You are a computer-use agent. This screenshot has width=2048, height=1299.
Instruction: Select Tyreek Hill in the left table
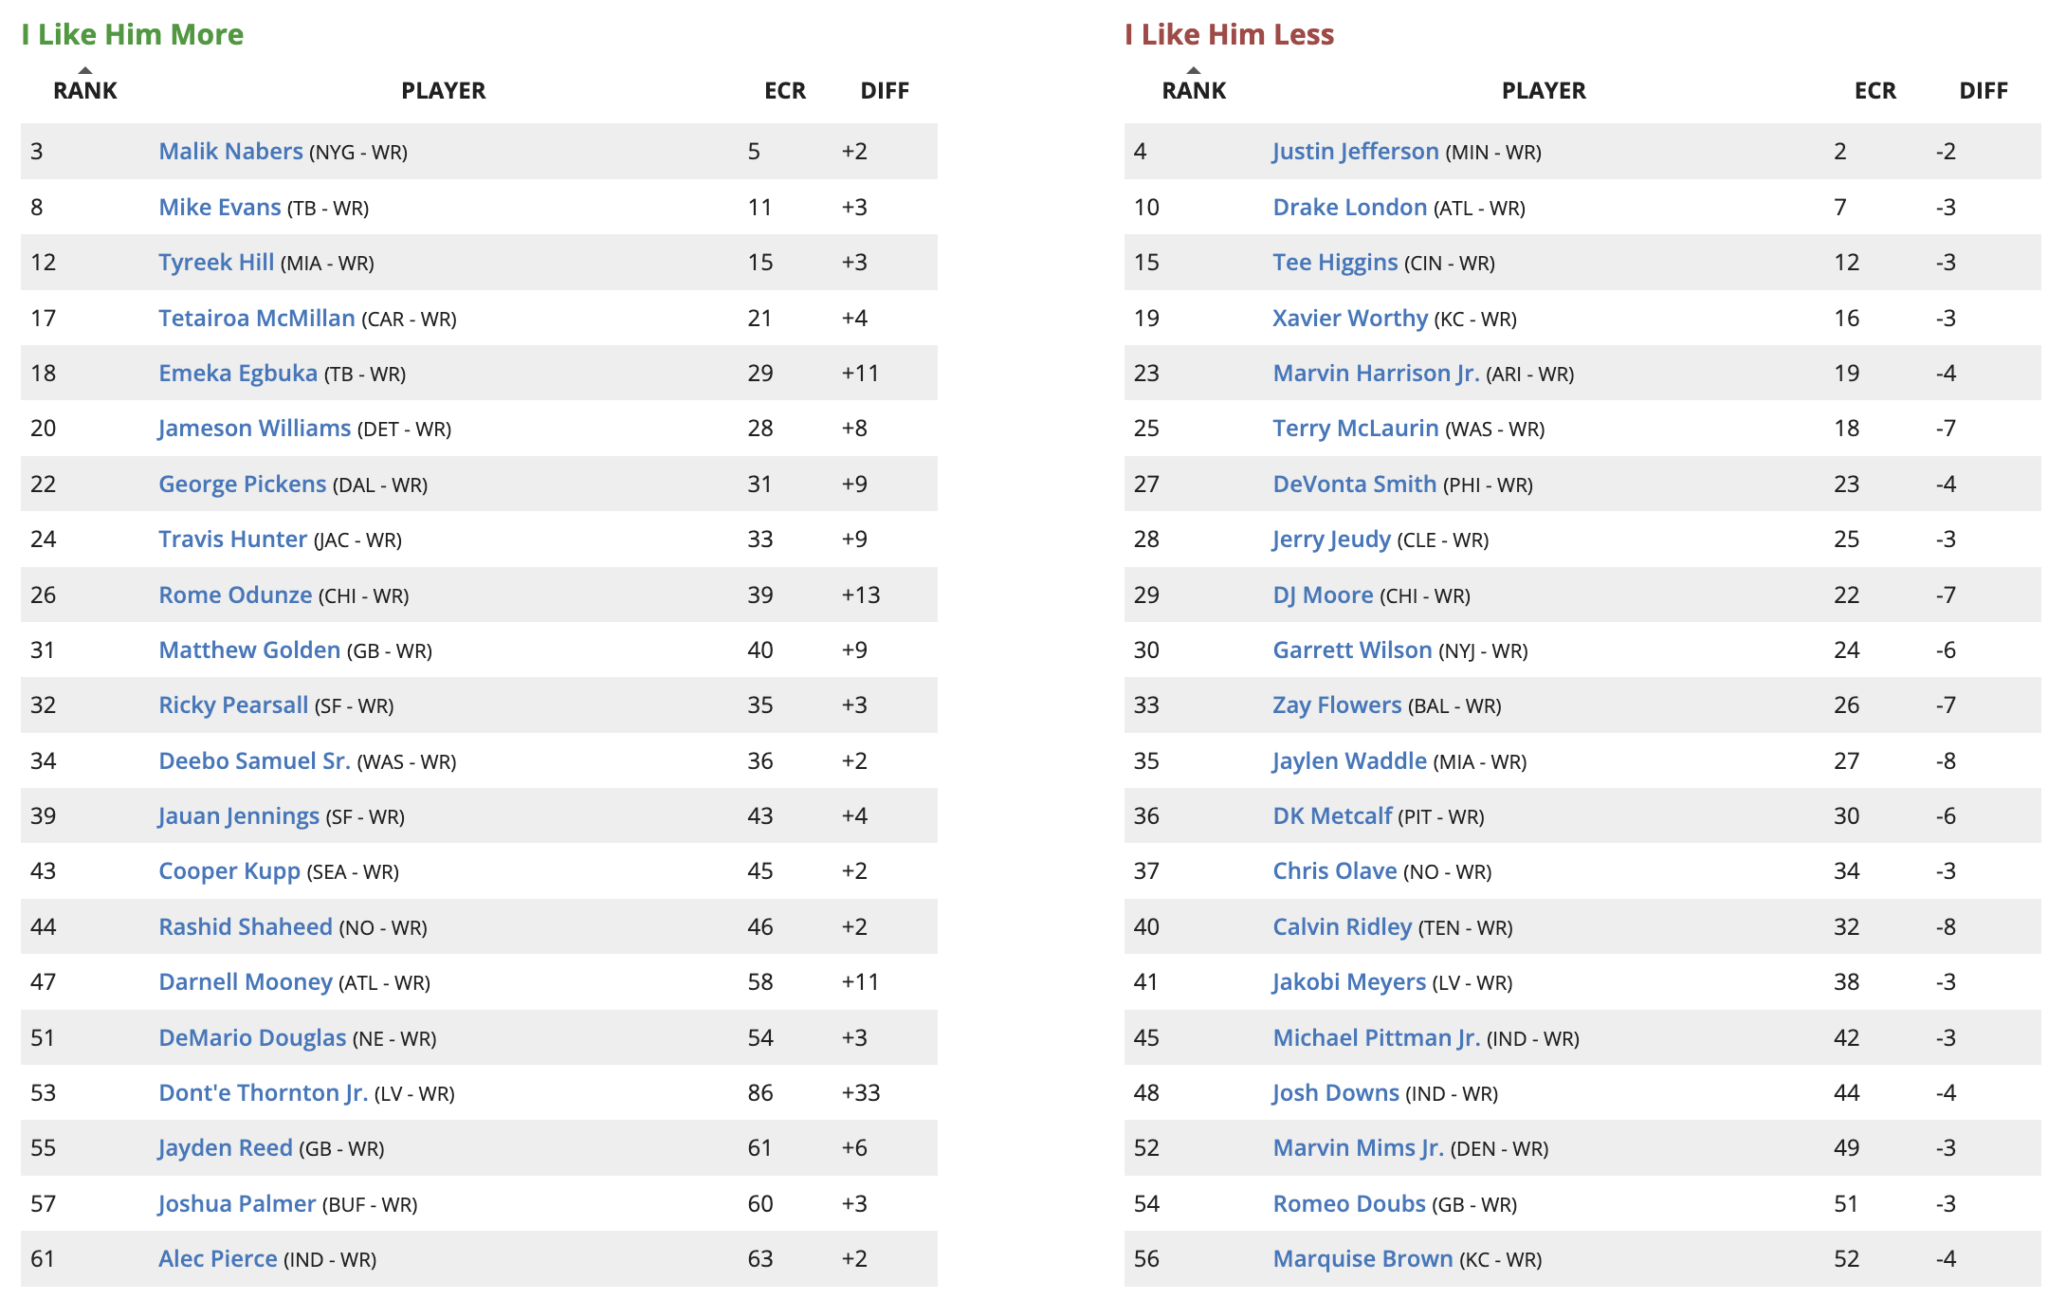[216, 262]
